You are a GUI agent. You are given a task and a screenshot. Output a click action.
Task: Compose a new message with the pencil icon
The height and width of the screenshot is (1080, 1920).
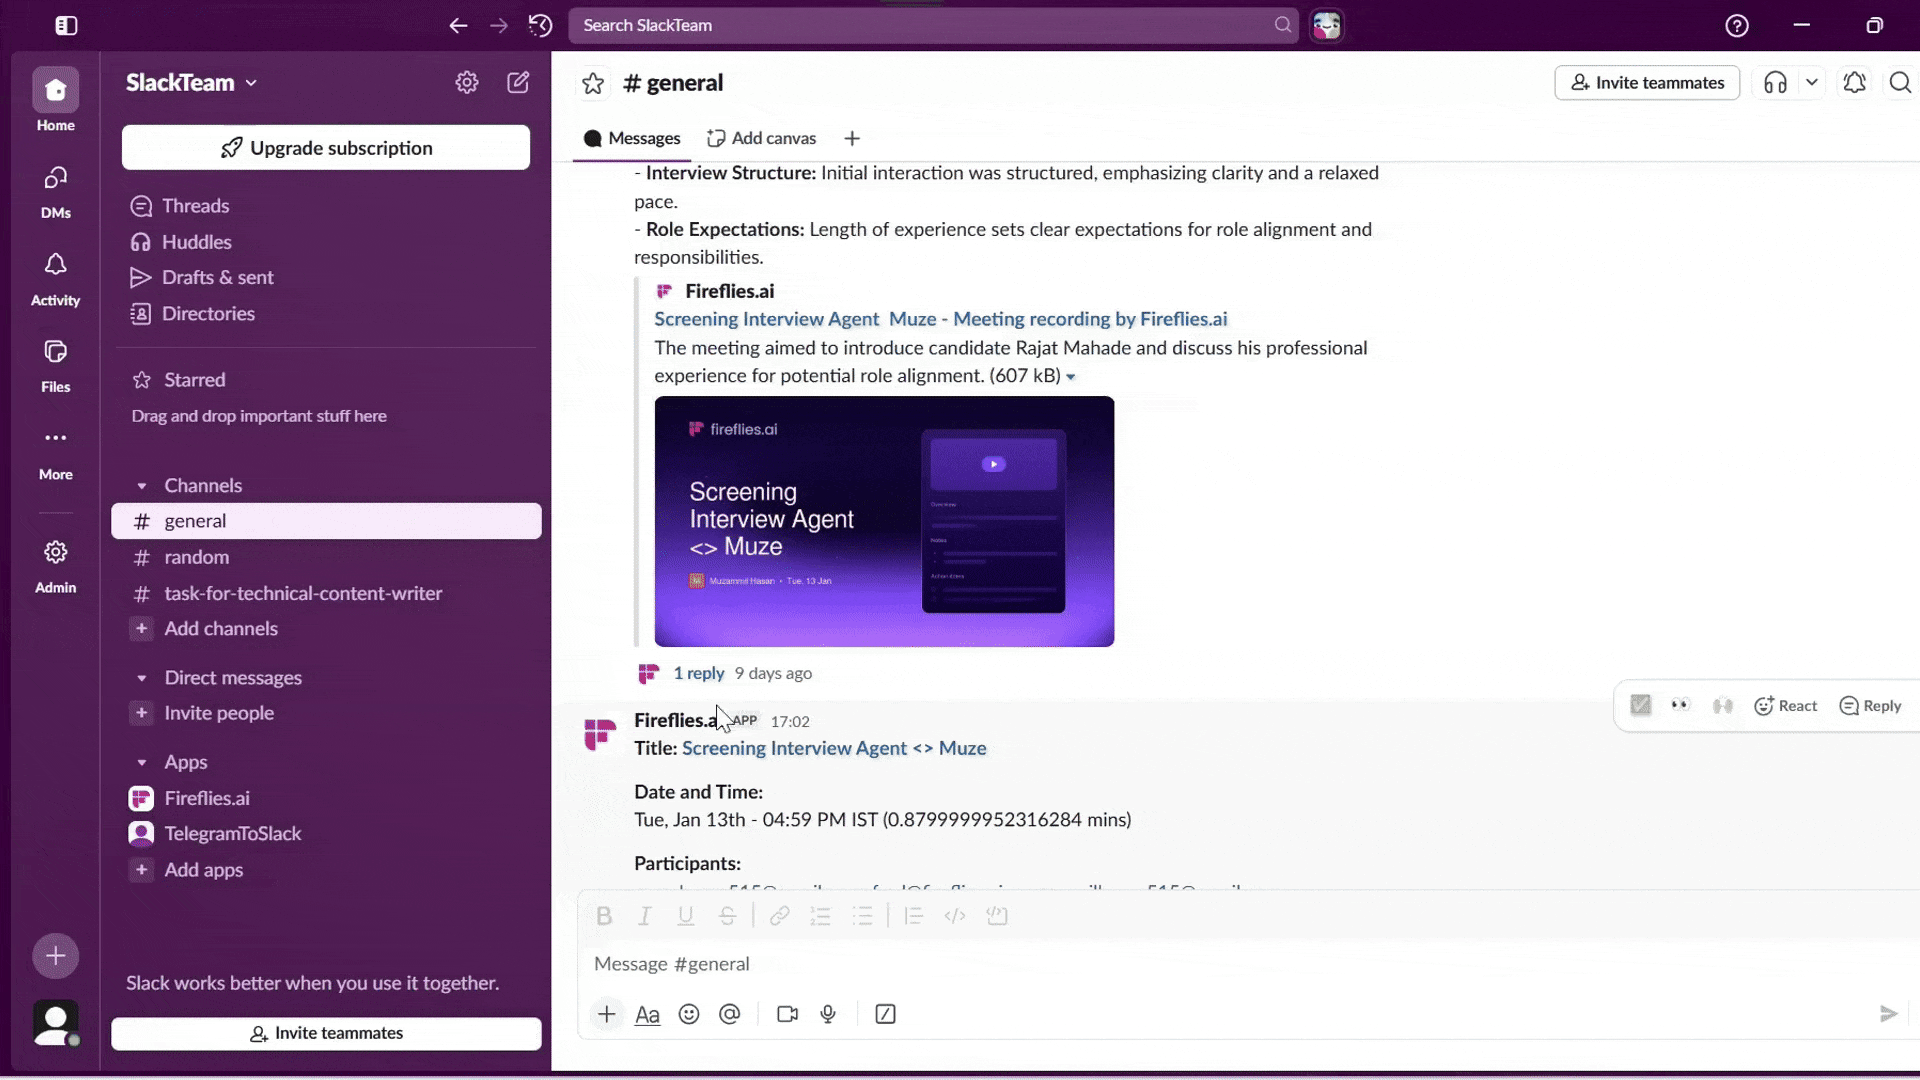coord(518,82)
